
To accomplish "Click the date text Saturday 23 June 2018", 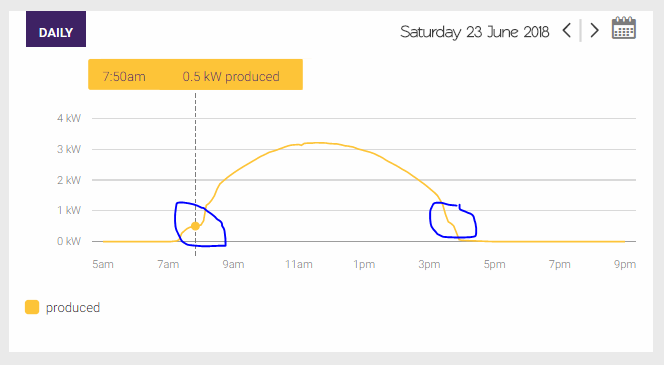I will click(475, 32).
